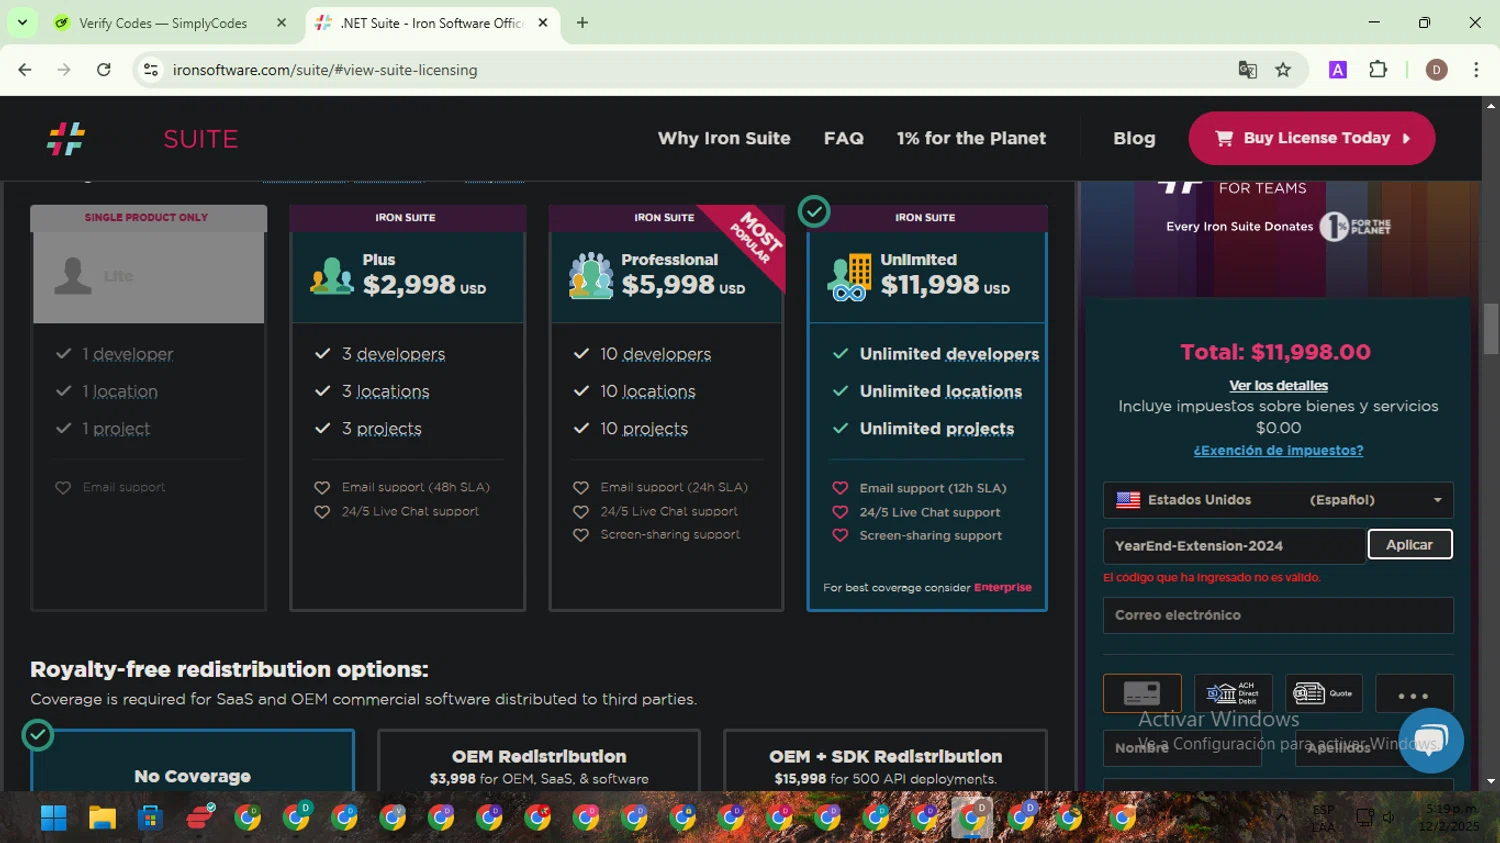Viewport: 1500px width, 843px height.
Task: Select the Plus $2,998 plan card
Action: coord(407,407)
